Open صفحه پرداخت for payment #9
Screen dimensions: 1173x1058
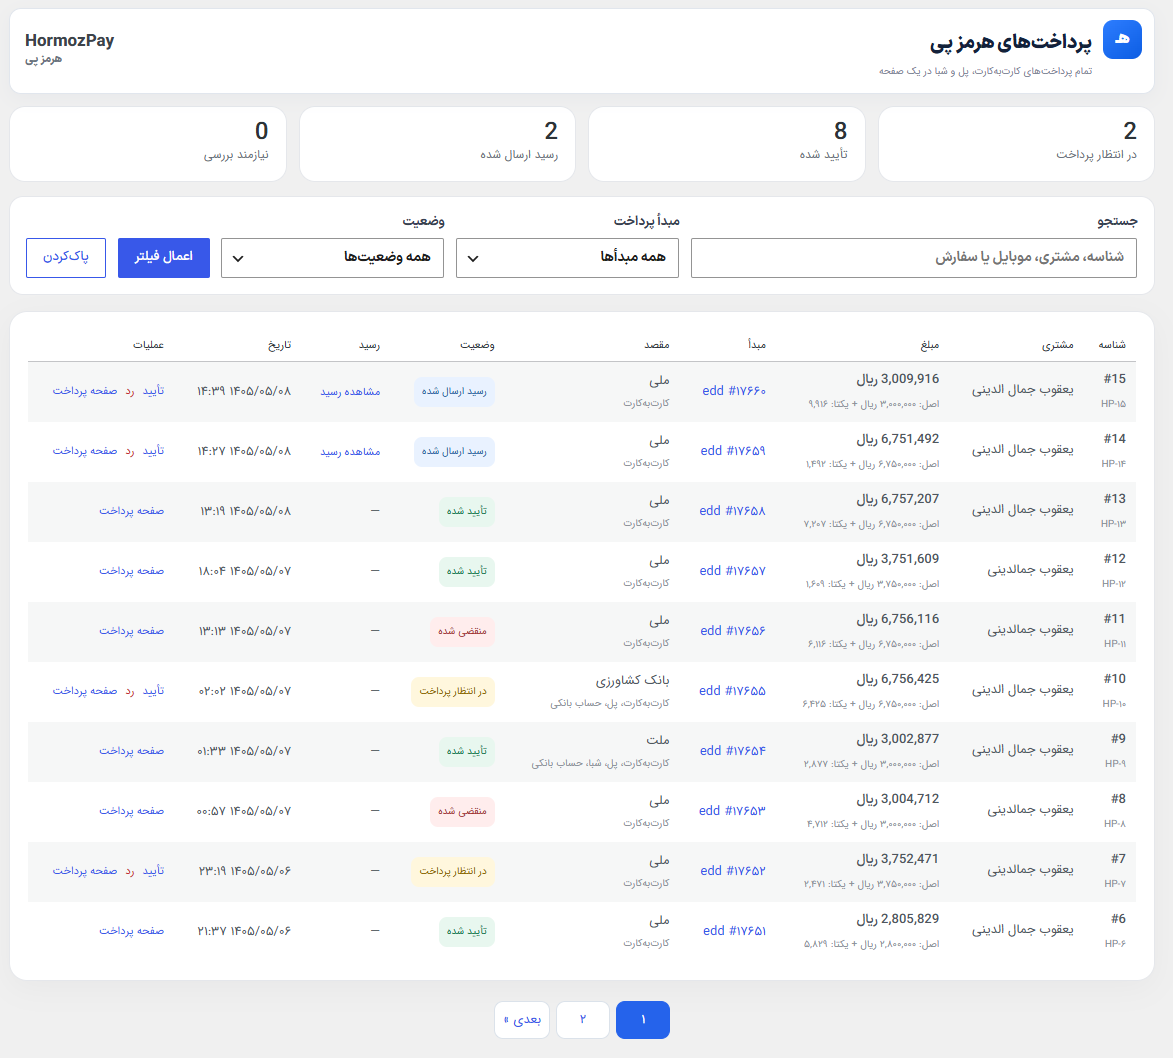point(132,750)
